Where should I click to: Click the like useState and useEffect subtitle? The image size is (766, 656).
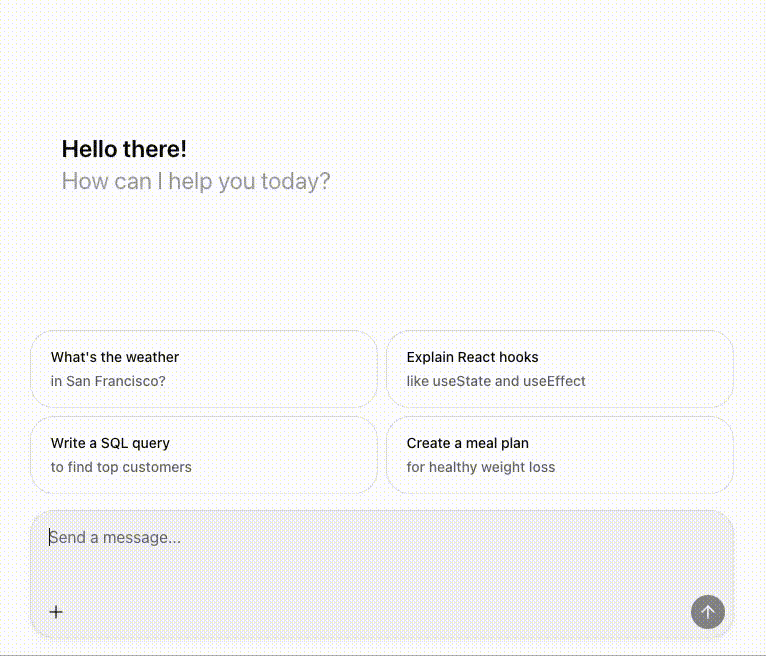click(496, 381)
